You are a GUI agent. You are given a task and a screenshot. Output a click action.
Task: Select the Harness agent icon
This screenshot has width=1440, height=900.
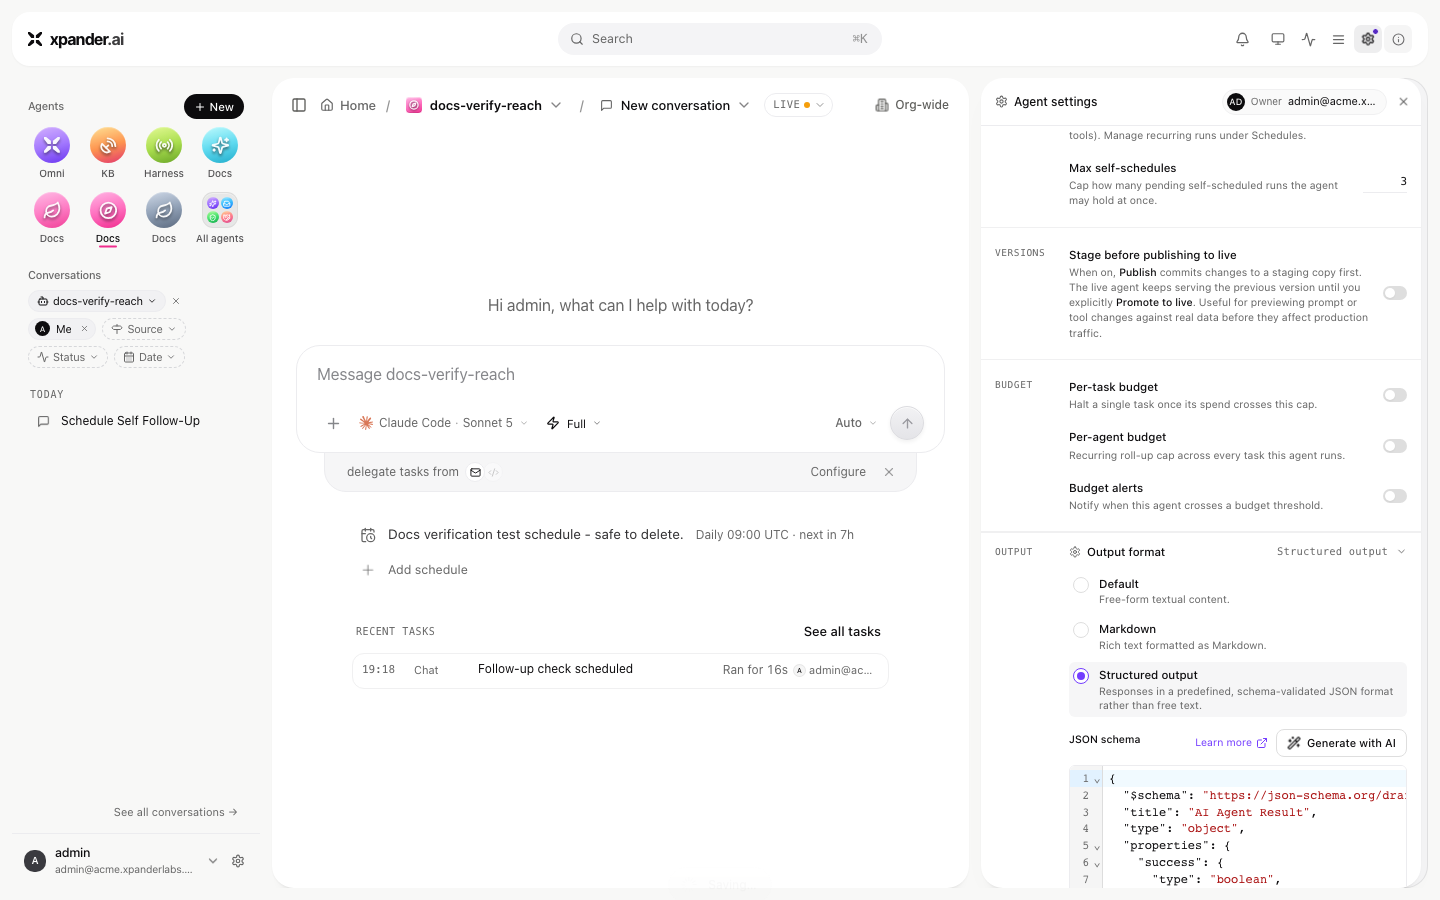164,146
